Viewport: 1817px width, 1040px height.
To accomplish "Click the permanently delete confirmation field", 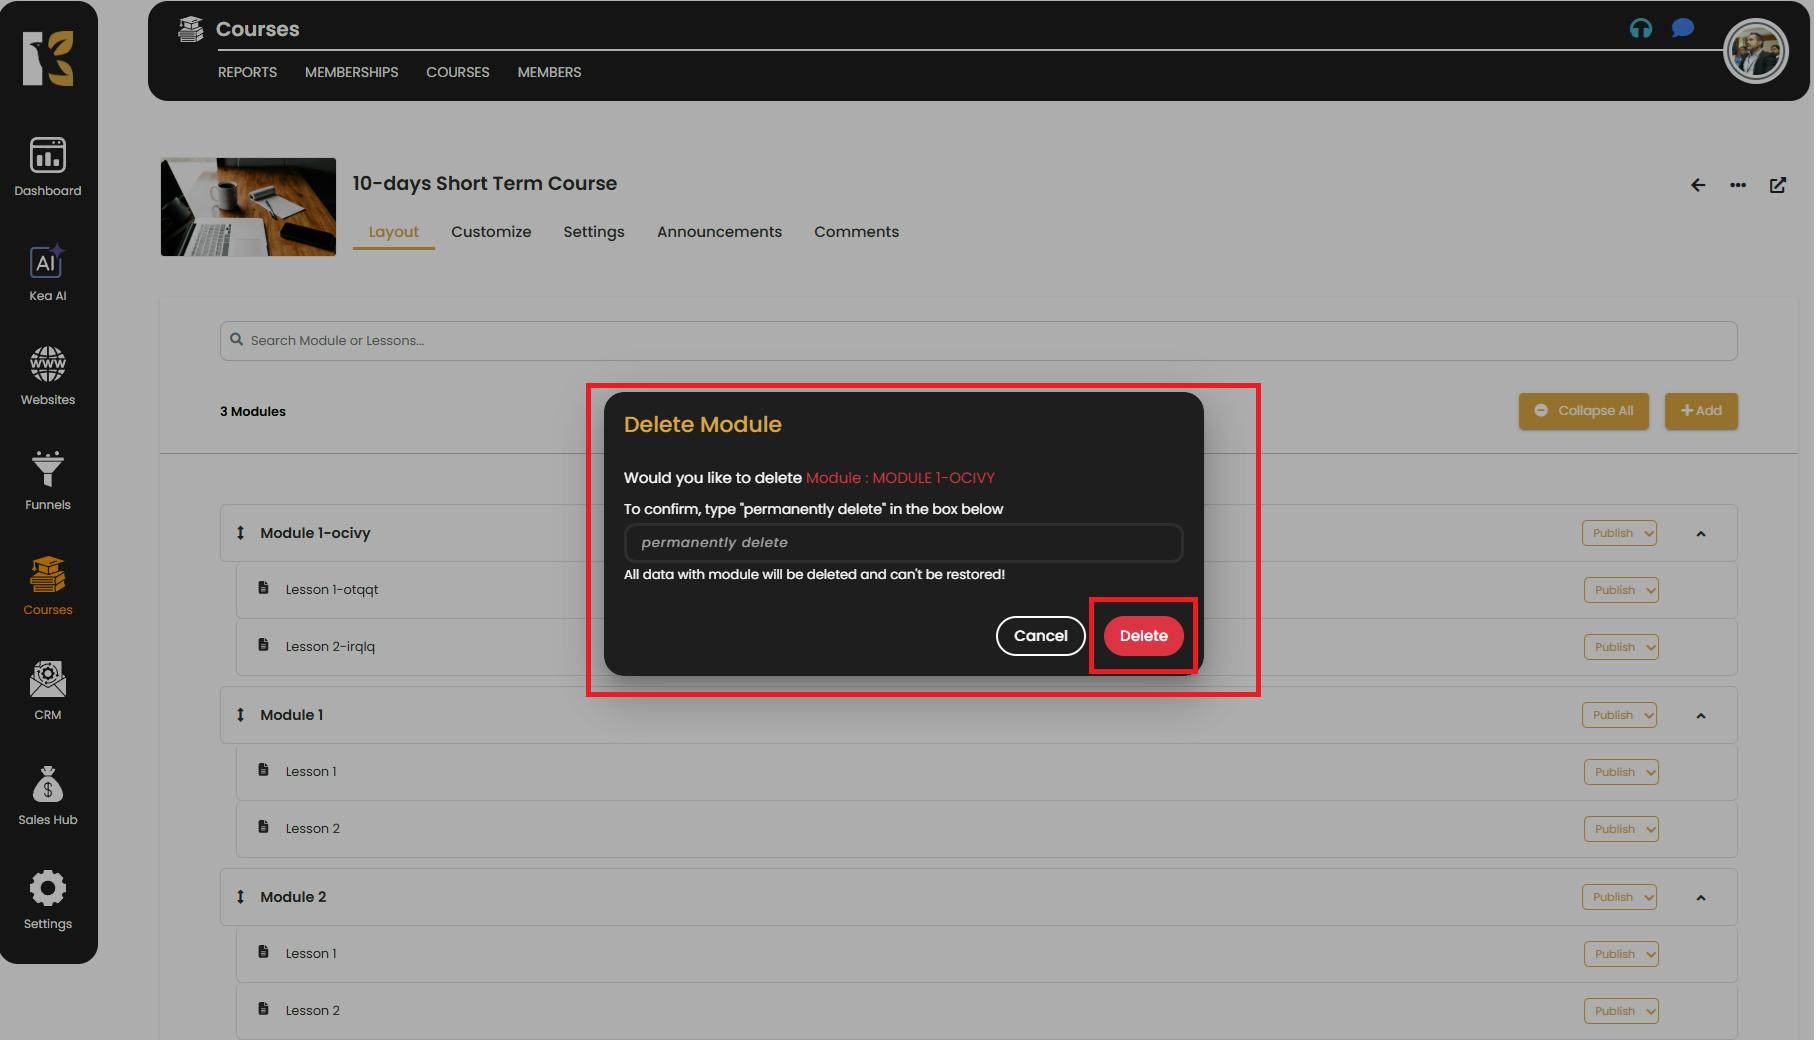I will 903,543.
